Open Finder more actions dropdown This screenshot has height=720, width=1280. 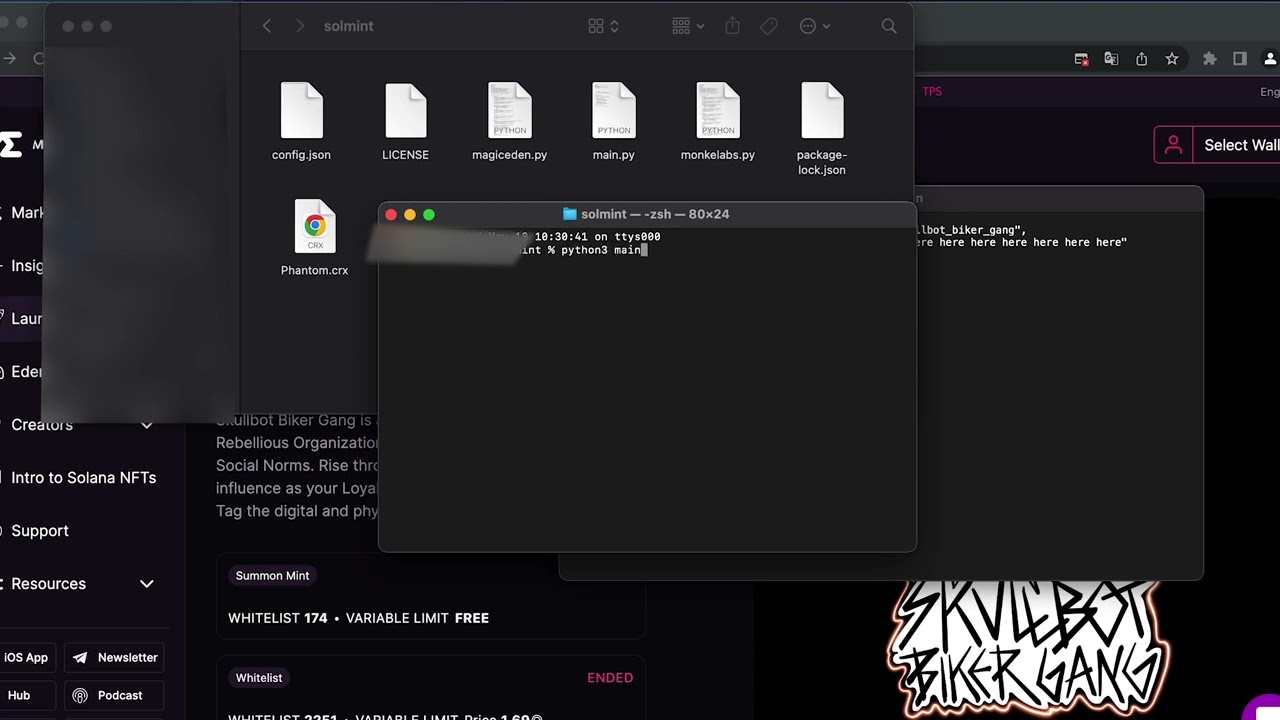(x=815, y=26)
